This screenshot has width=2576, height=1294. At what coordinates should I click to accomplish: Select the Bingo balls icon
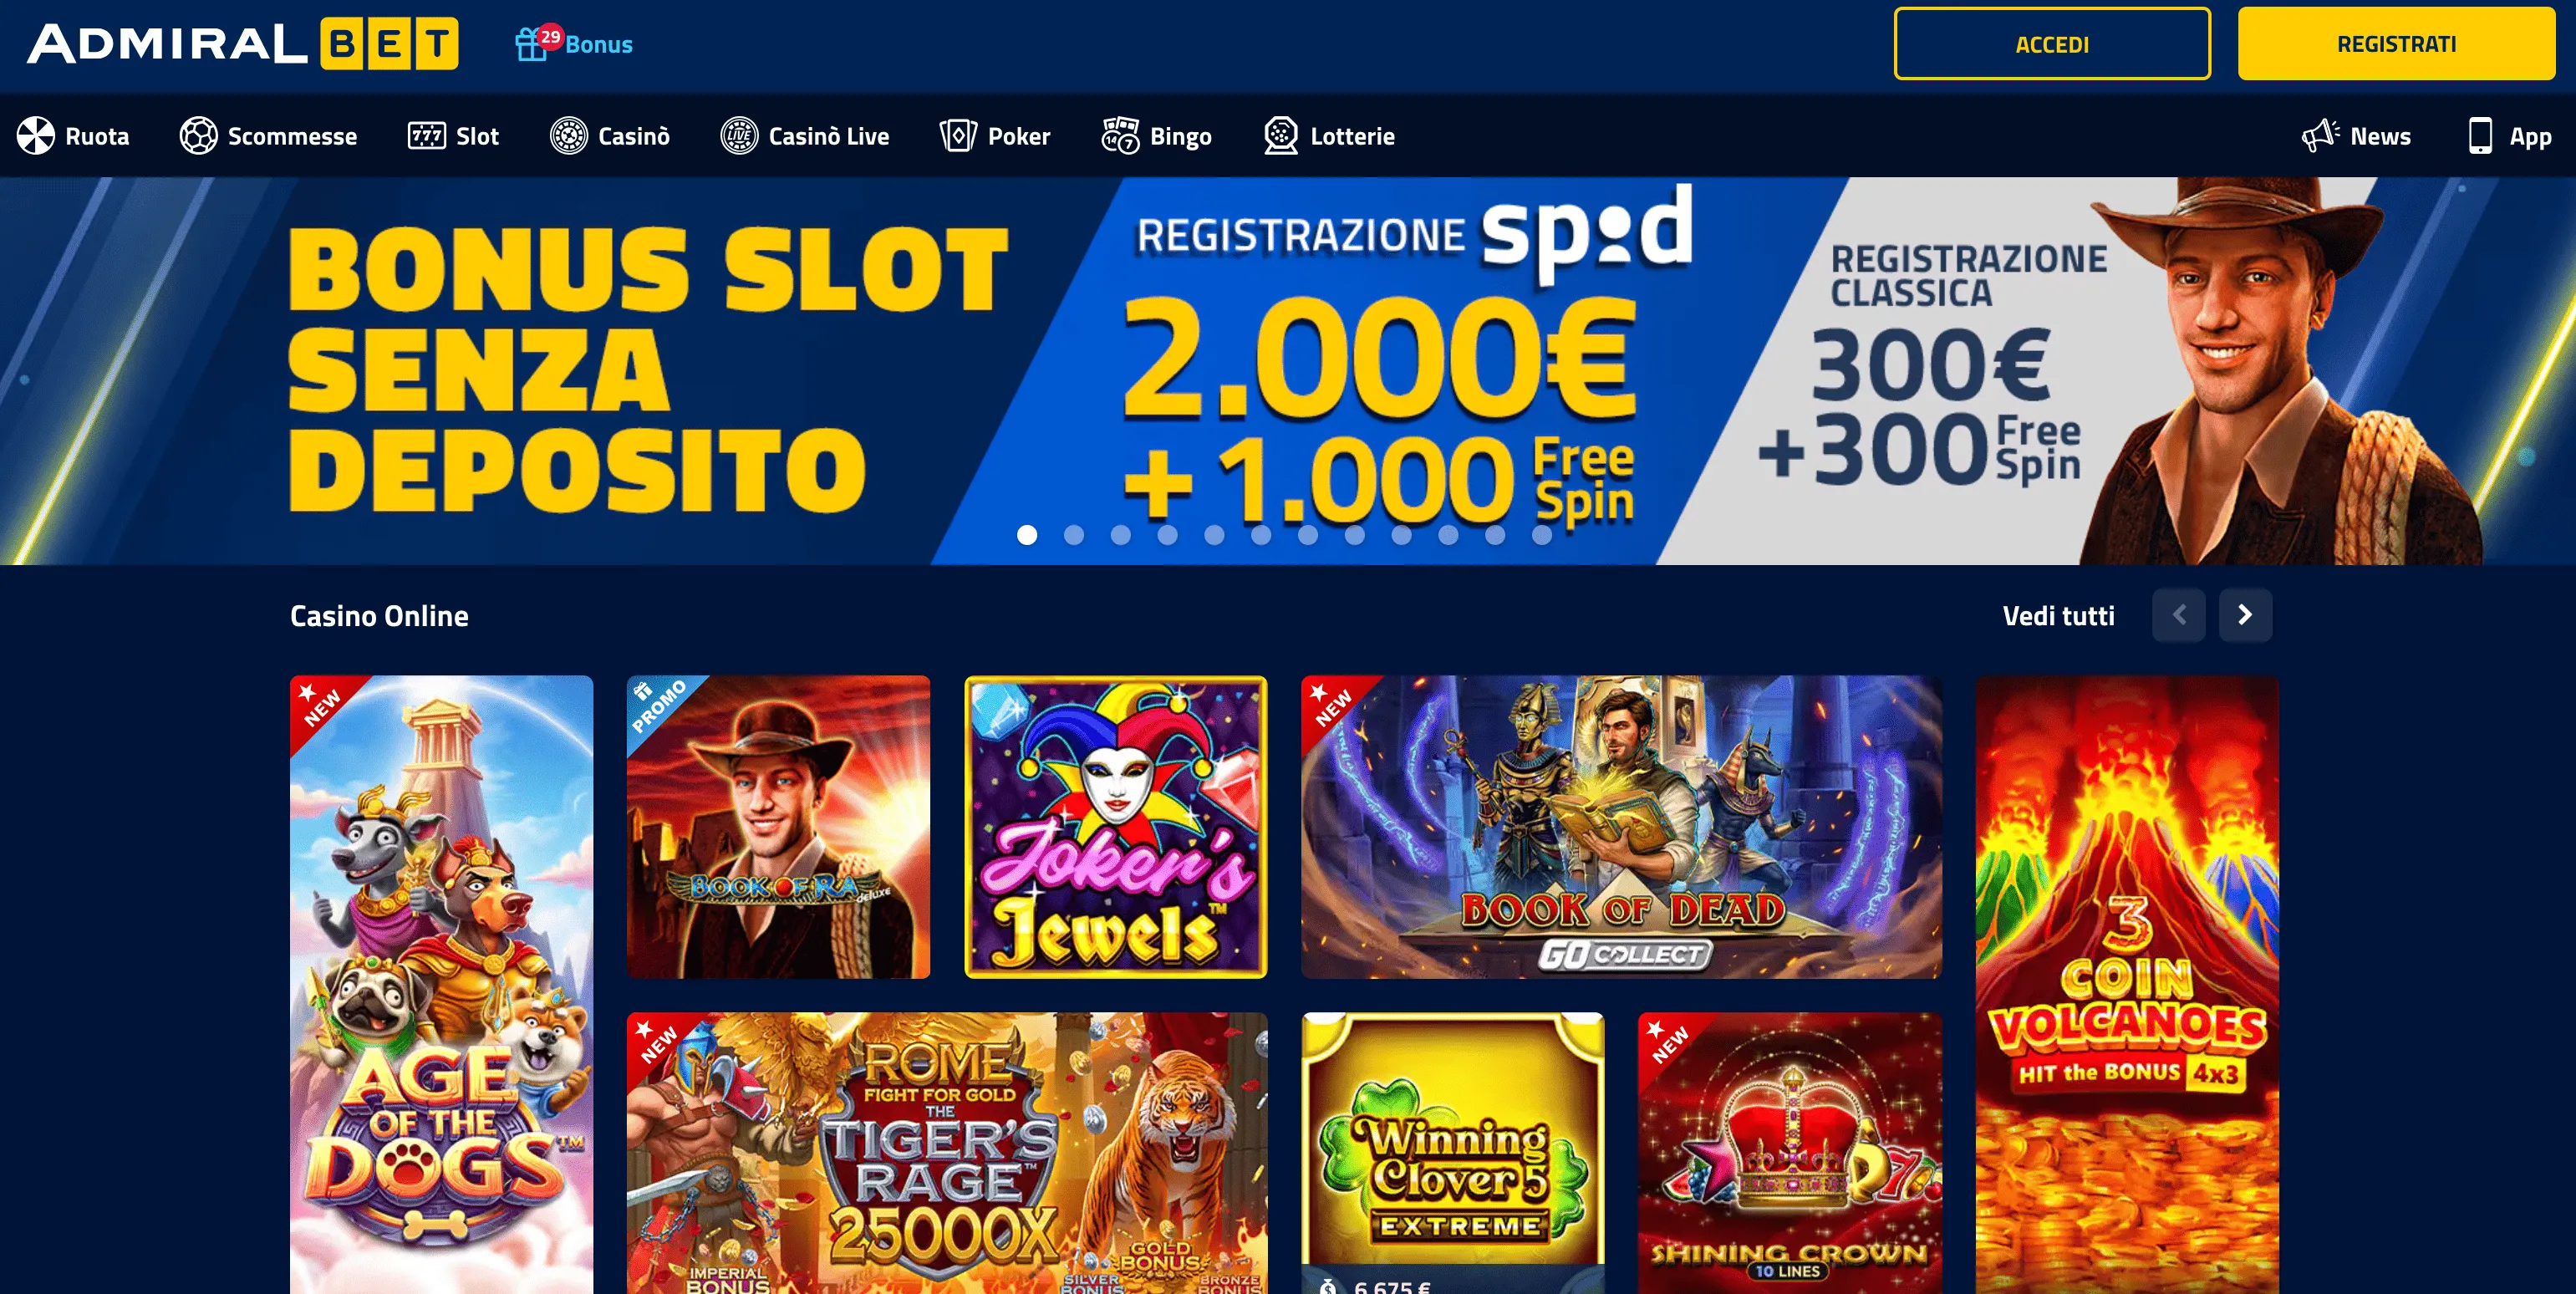1120,136
